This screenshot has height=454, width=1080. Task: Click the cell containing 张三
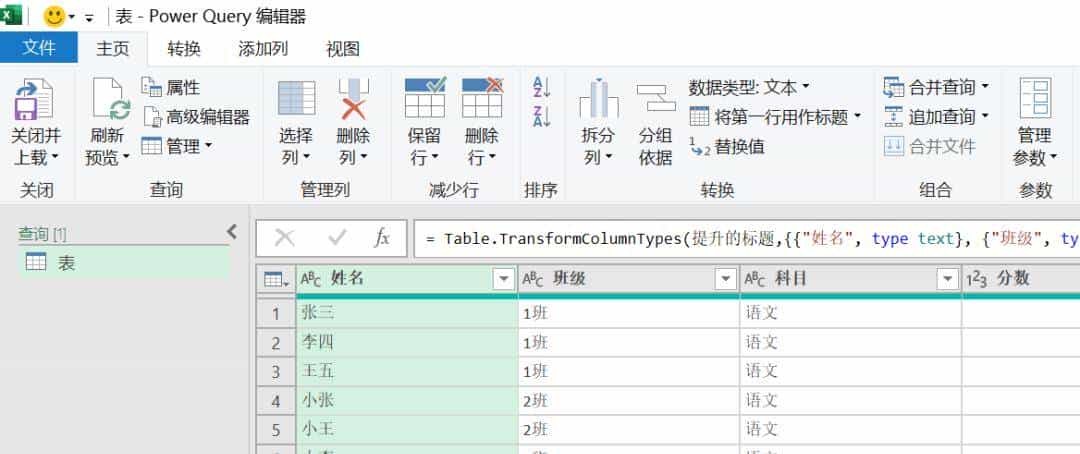[x=406, y=313]
